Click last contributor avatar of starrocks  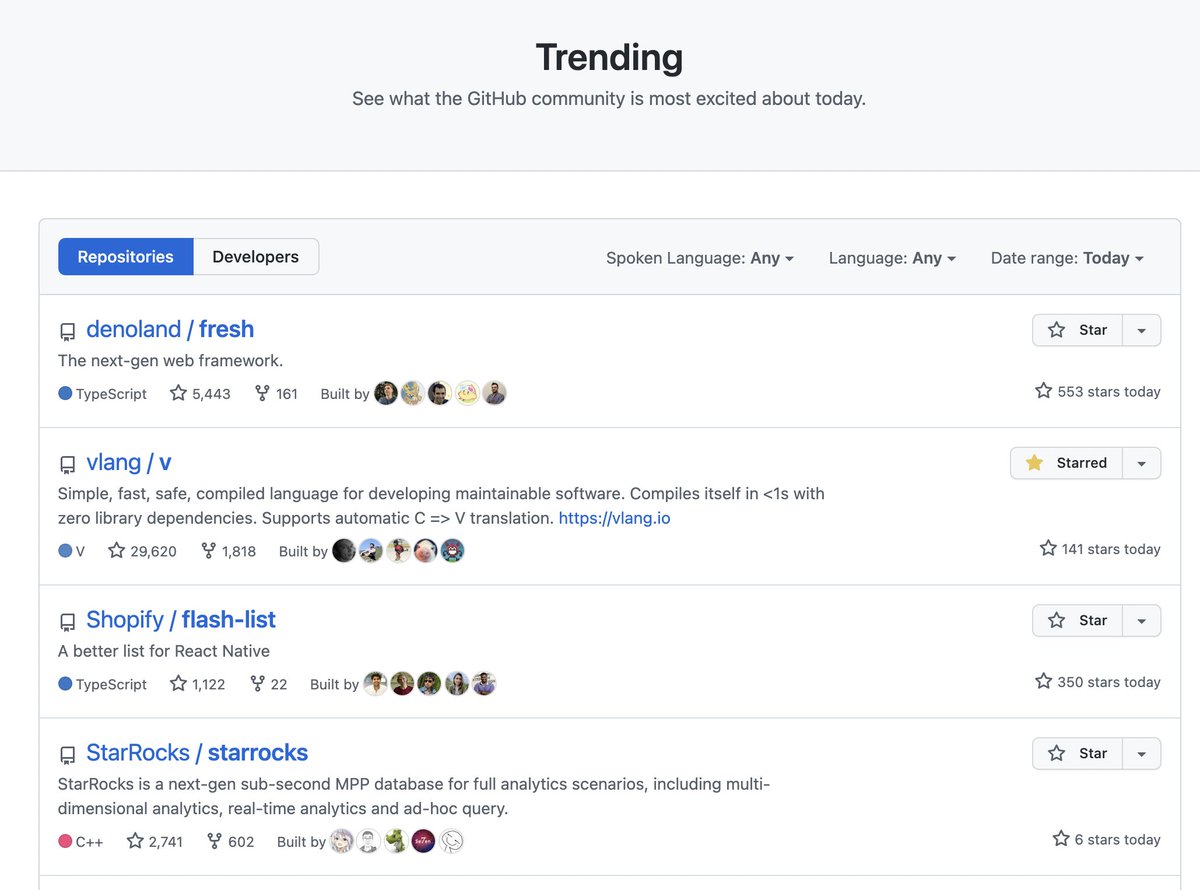coord(451,841)
